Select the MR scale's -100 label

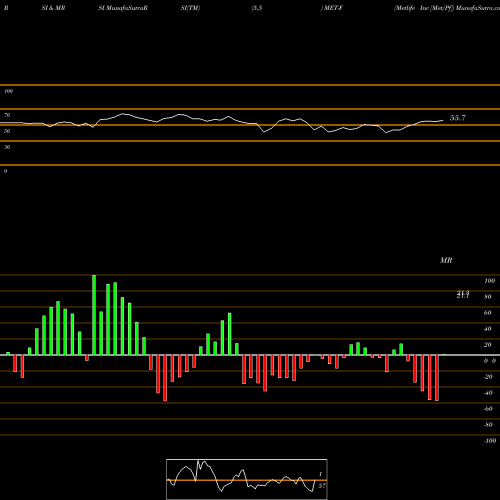(x=490, y=441)
